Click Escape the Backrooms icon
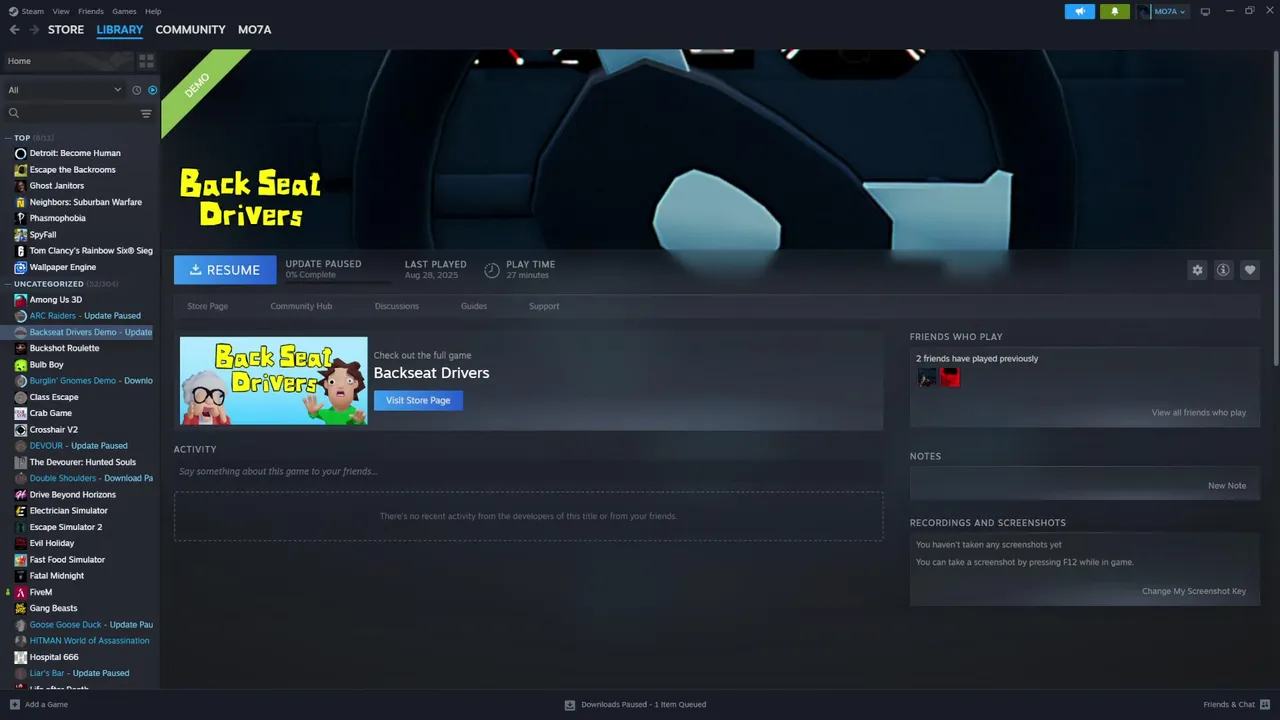The image size is (1280, 720). 20,170
